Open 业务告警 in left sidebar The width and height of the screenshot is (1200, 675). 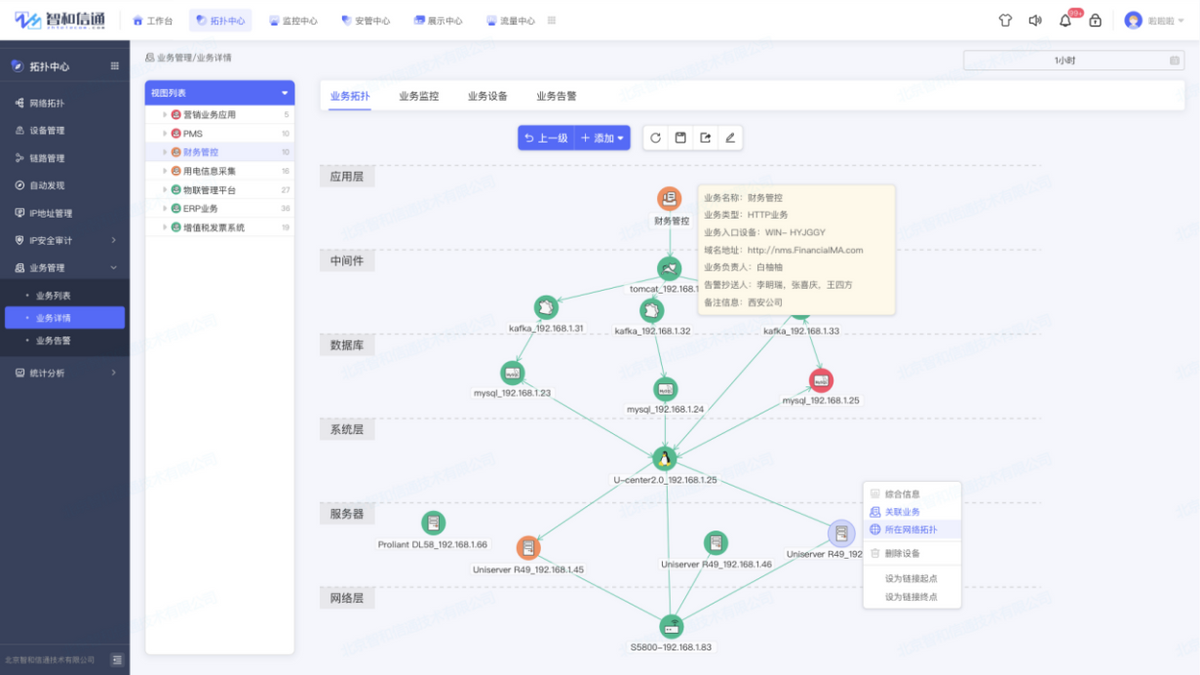tap(53, 340)
